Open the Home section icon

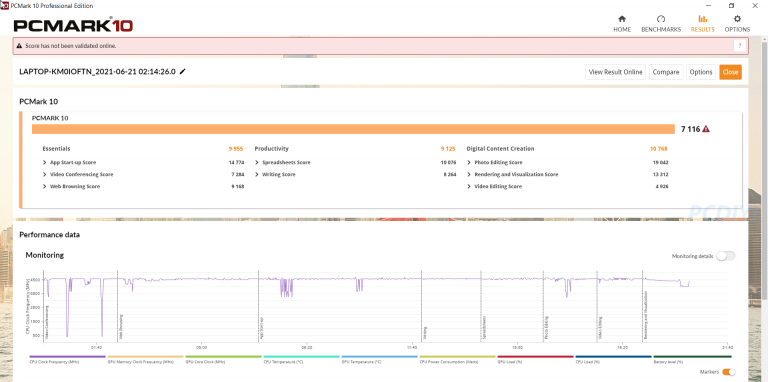(x=622, y=19)
